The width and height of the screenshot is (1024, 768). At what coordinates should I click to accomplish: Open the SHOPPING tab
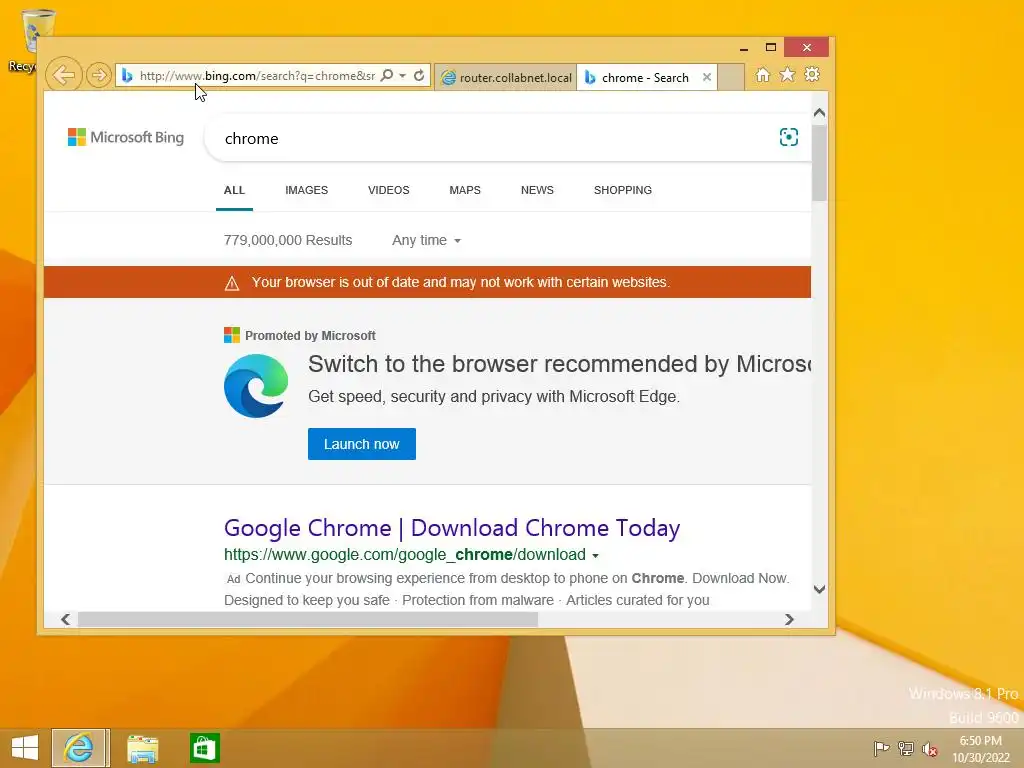623,190
